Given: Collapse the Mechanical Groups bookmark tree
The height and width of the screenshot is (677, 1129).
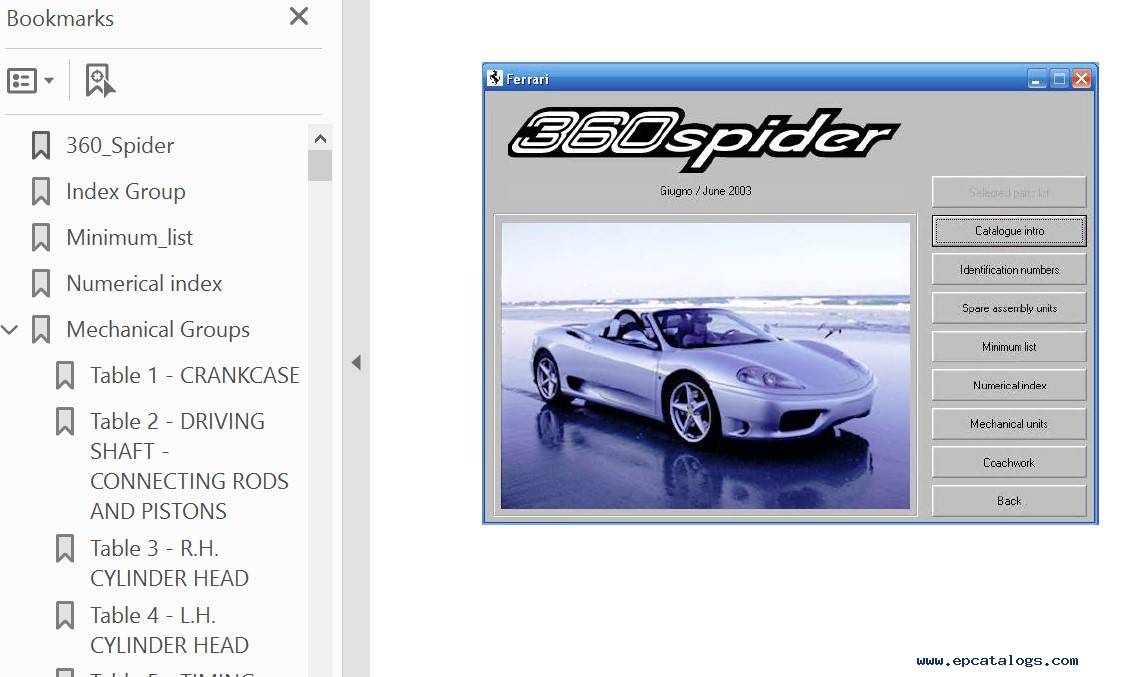Looking at the screenshot, I should [11, 330].
